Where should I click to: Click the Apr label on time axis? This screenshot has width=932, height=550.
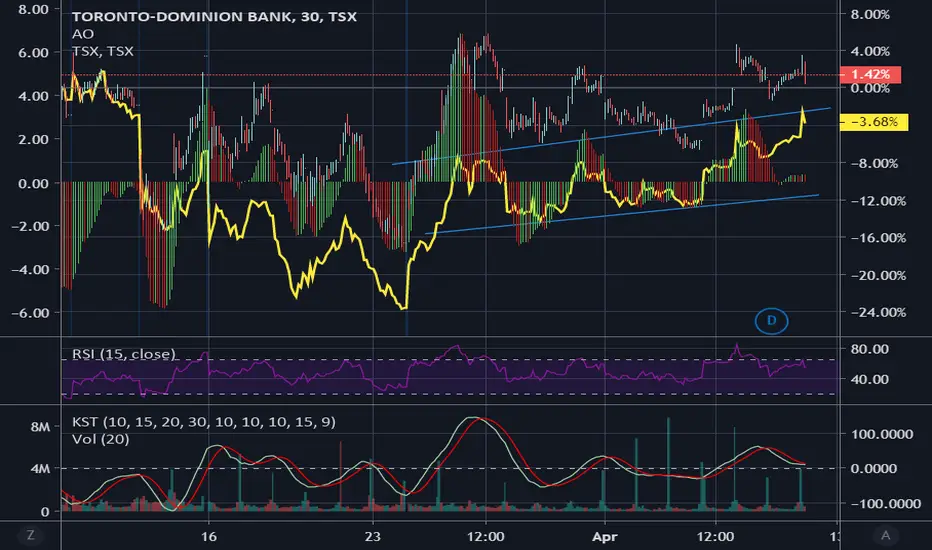(x=604, y=536)
